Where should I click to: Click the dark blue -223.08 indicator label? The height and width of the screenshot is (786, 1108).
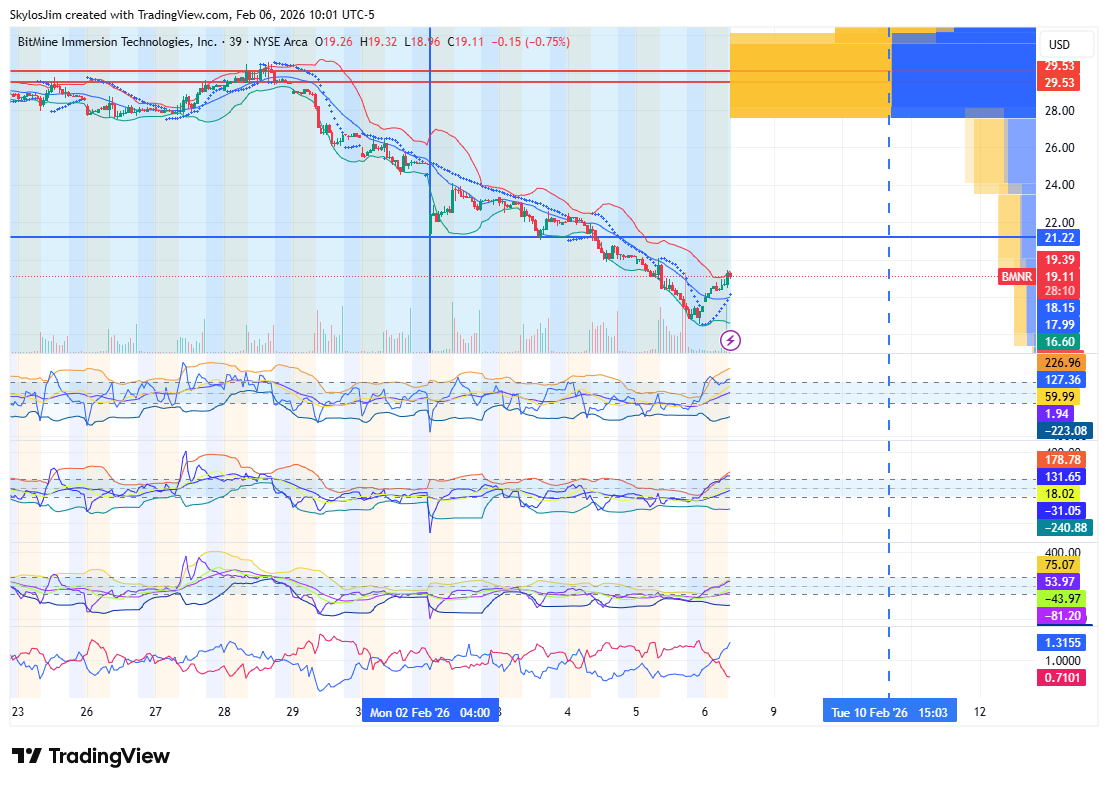(1064, 431)
